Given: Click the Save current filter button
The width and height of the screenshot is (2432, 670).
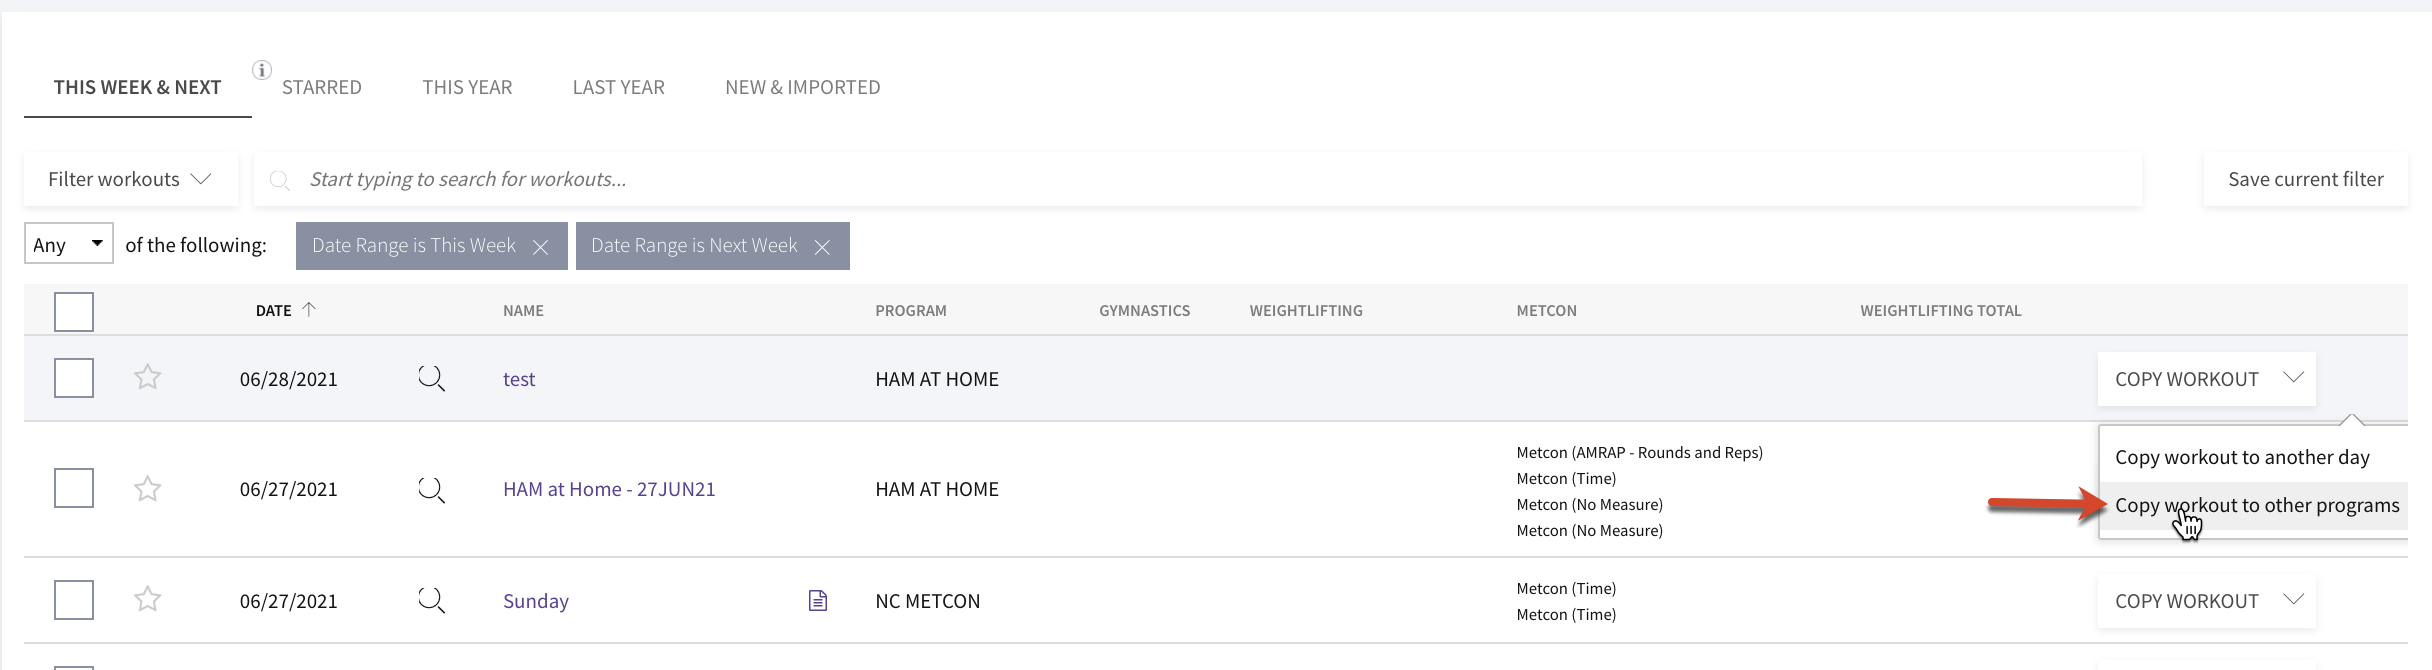Looking at the screenshot, I should point(2306,179).
